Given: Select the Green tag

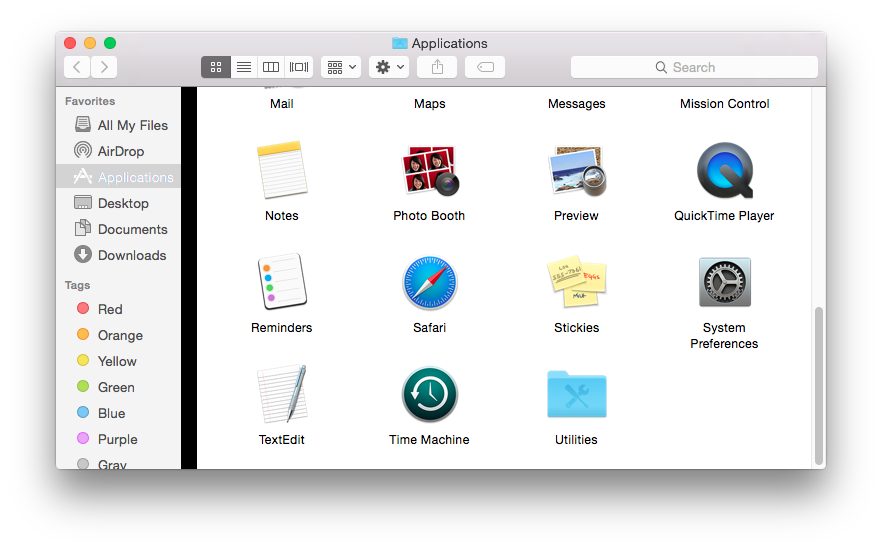Looking at the screenshot, I should (x=119, y=387).
